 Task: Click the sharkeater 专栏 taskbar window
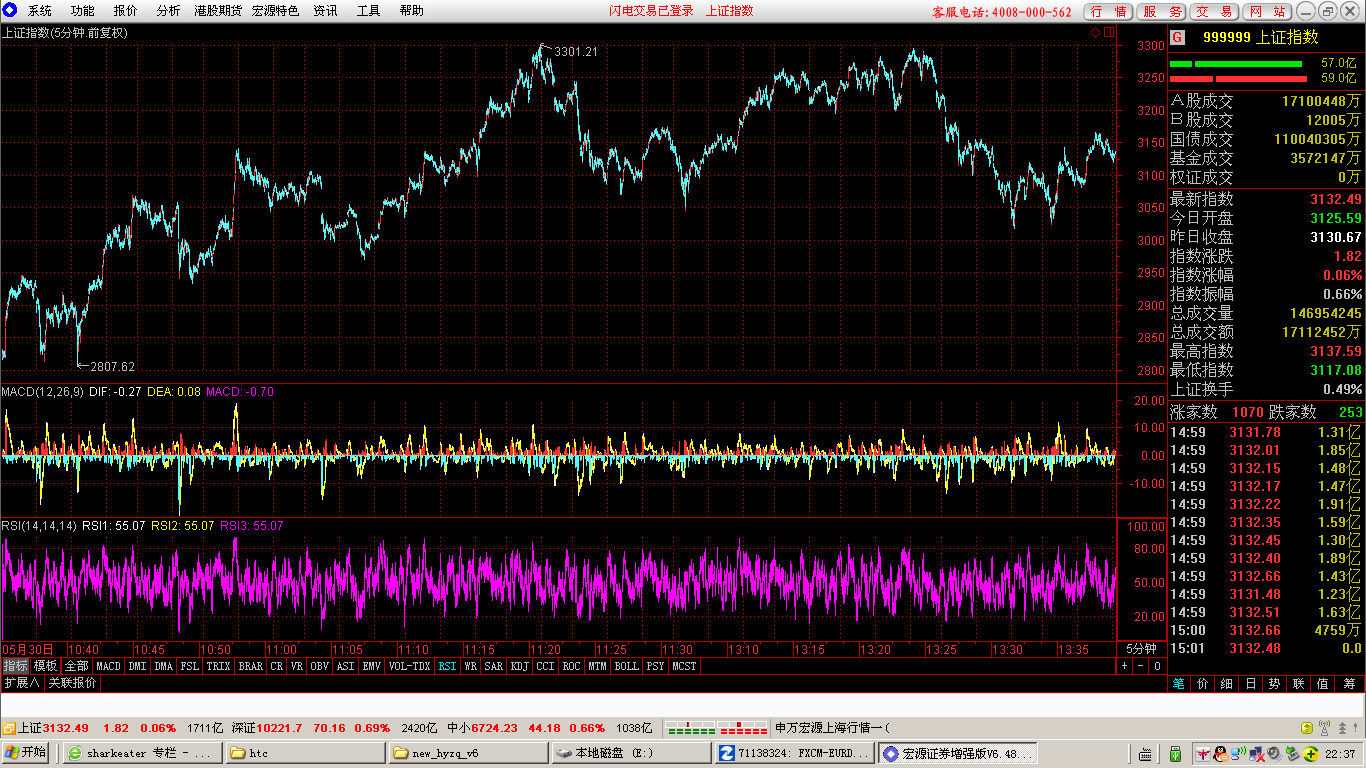click(143, 753)
